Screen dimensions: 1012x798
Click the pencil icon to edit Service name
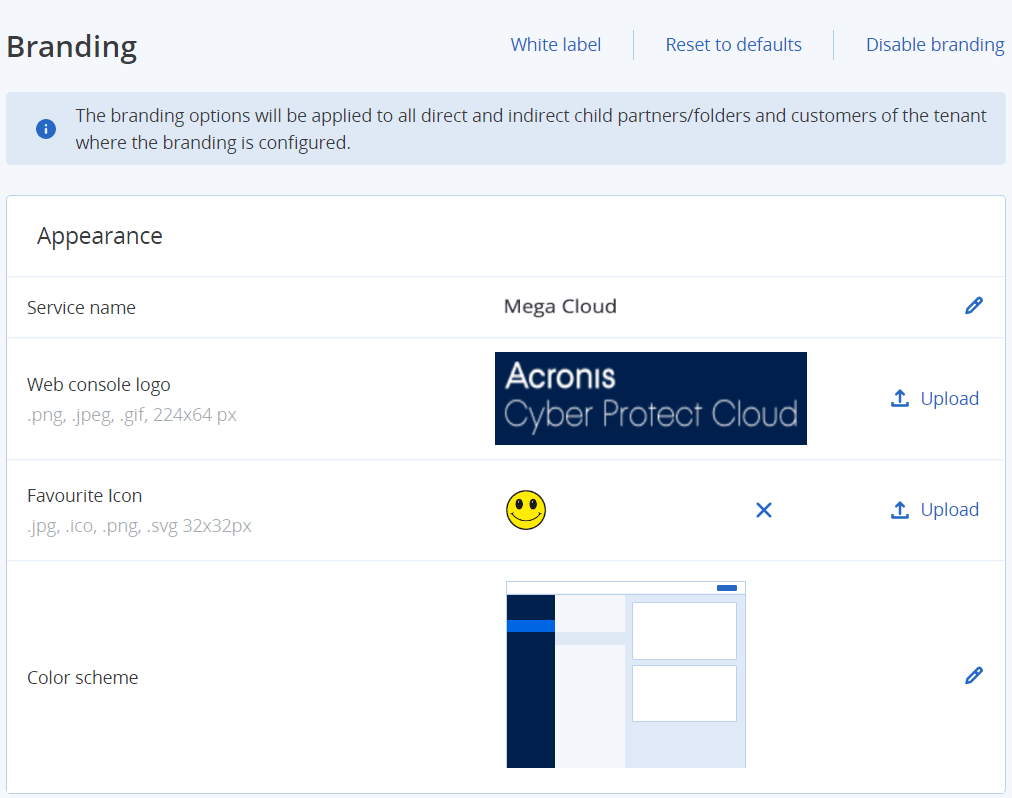tap(973, 306)
